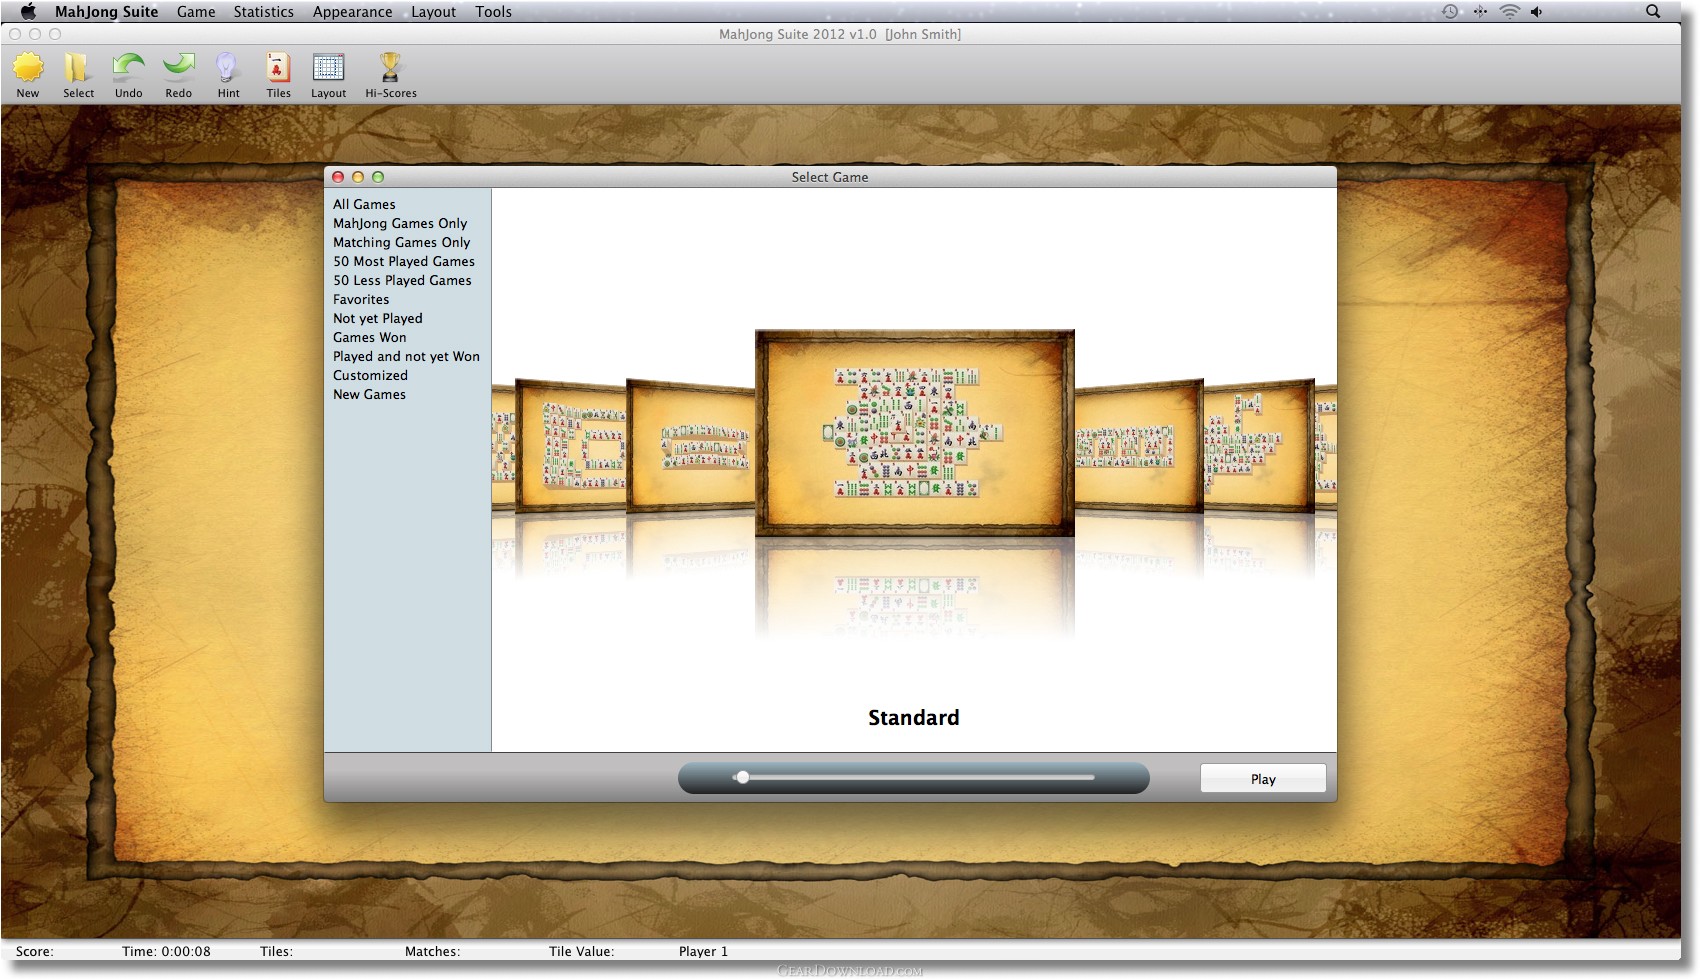Open the Wi-Fi status menu

point(1510,12)
